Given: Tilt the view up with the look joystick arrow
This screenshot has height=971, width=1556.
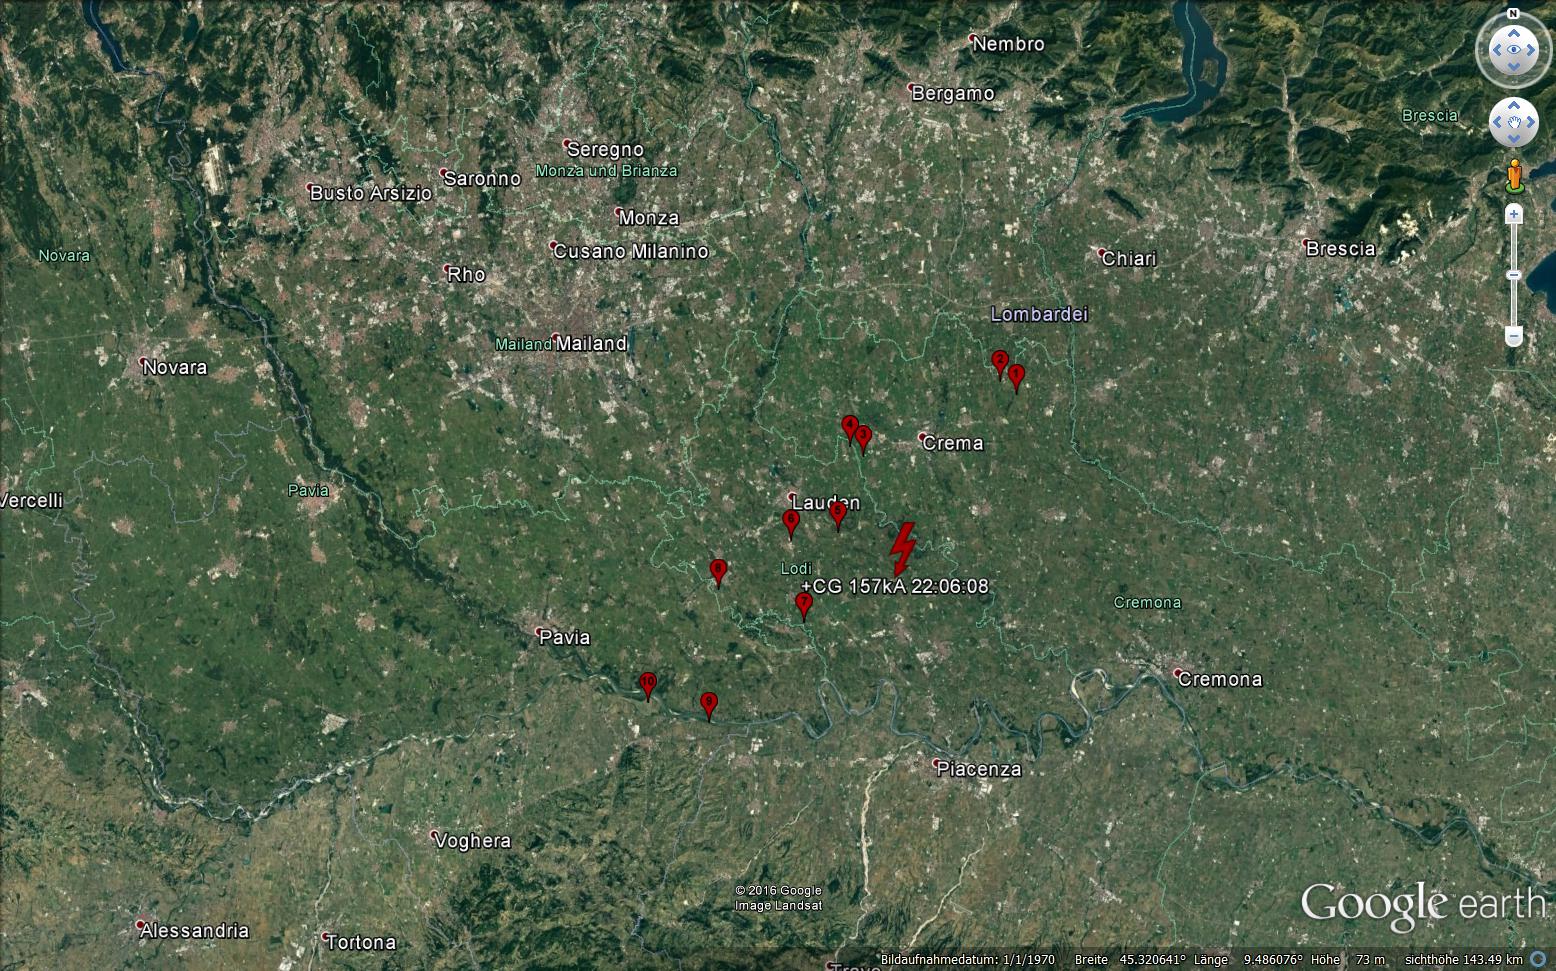Looking at the screenshot, I should pos(1513,31).
